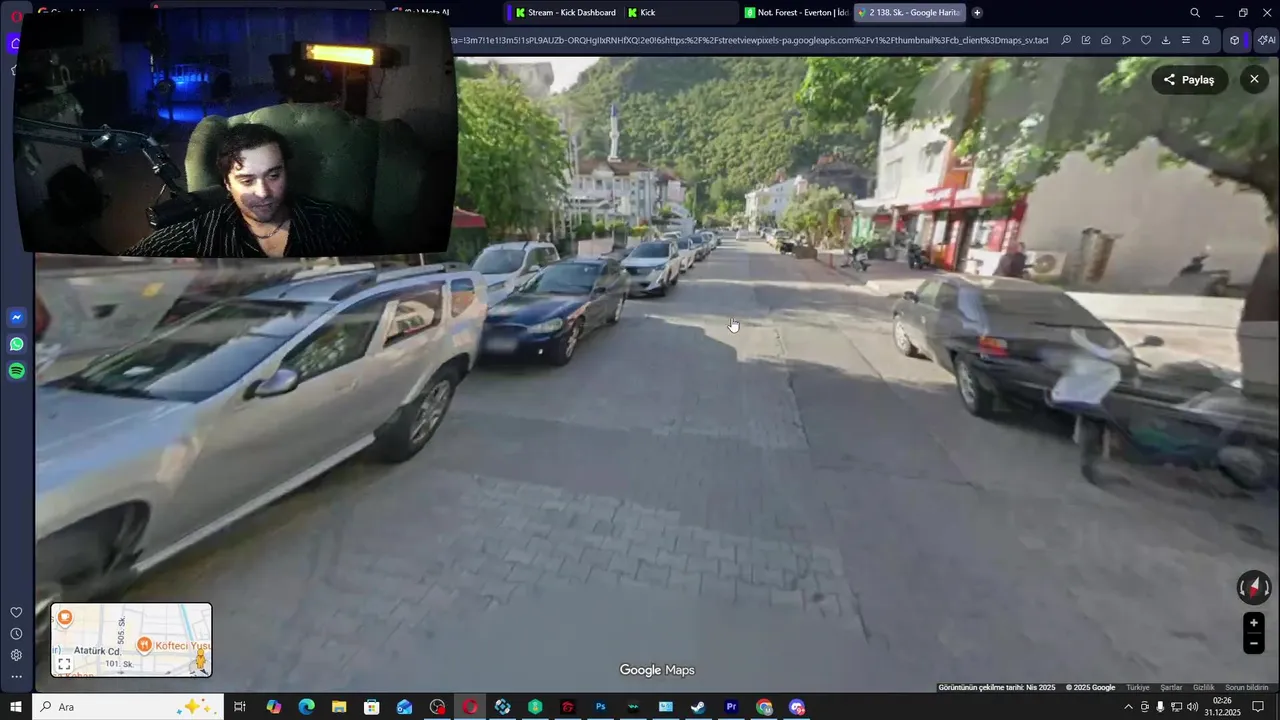Click the Sorun bildirin link
The height and width of the screenshot is (720, 1280).
[x=1247, y=687]
